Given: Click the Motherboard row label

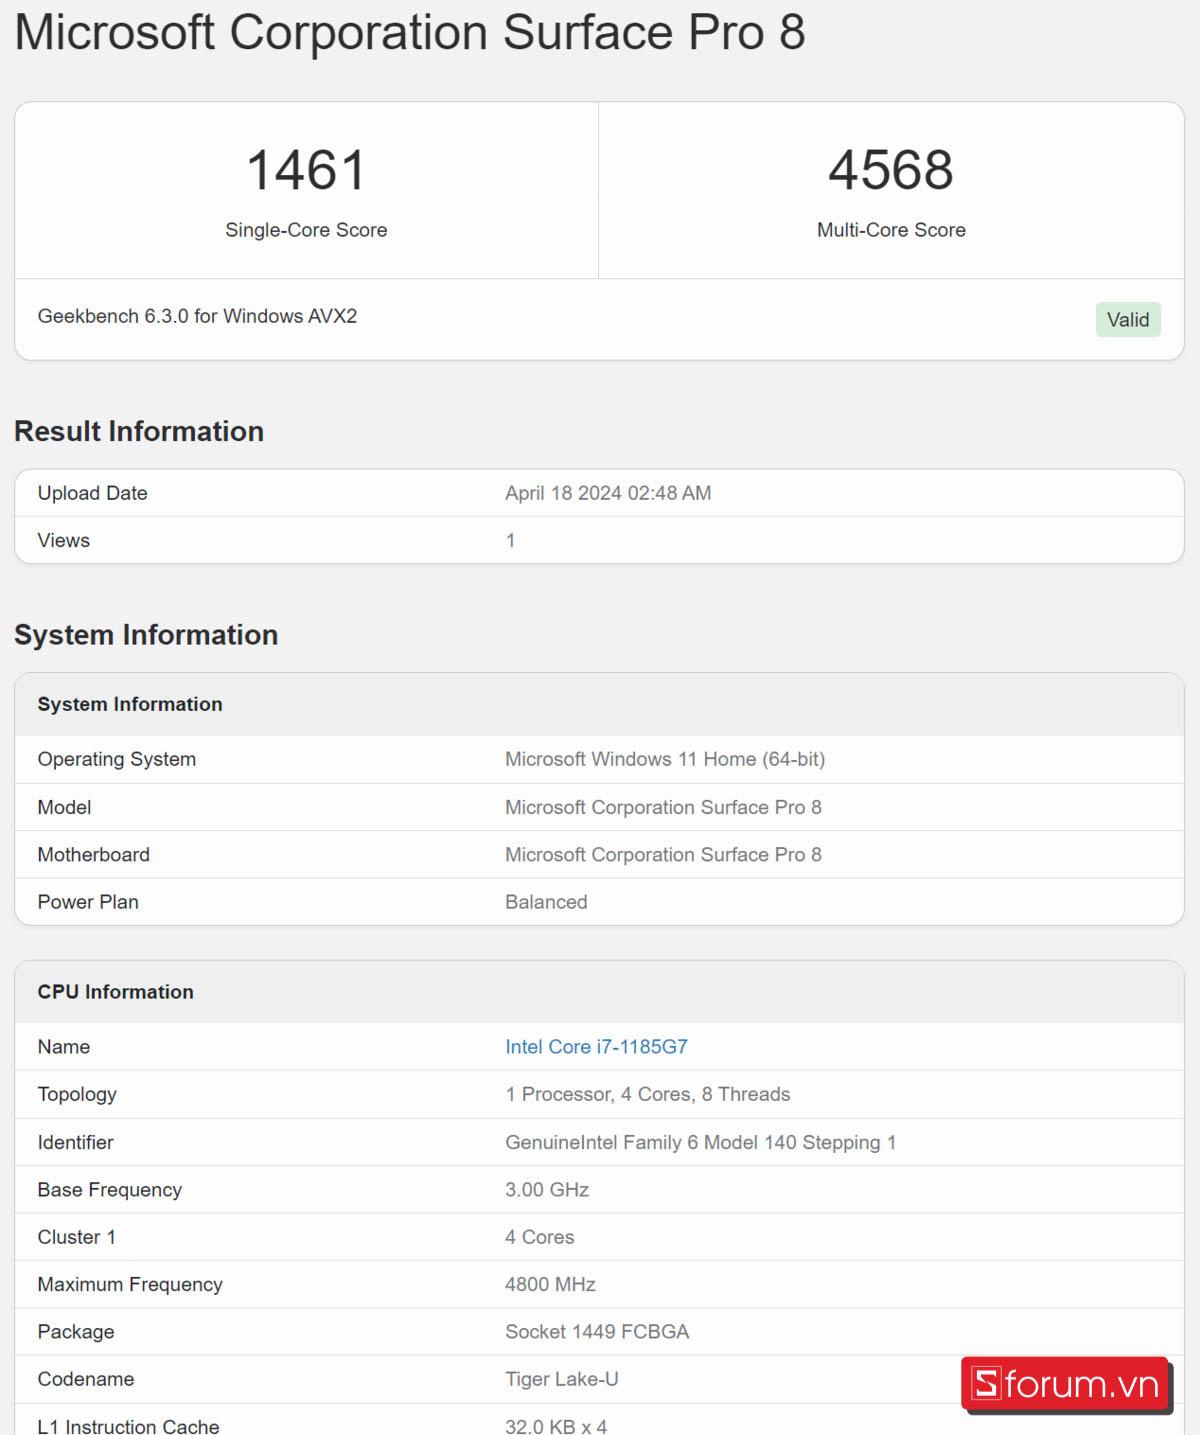Looking at the screenshot, I should click(94, 855).
